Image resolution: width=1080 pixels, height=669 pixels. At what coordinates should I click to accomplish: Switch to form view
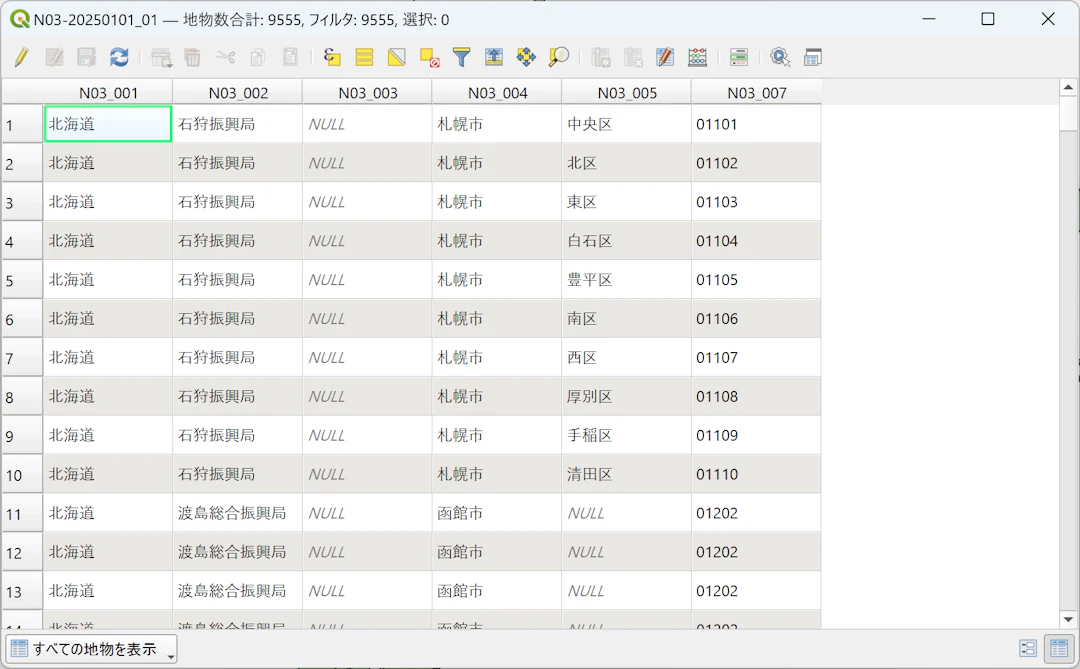point(1028,649)
